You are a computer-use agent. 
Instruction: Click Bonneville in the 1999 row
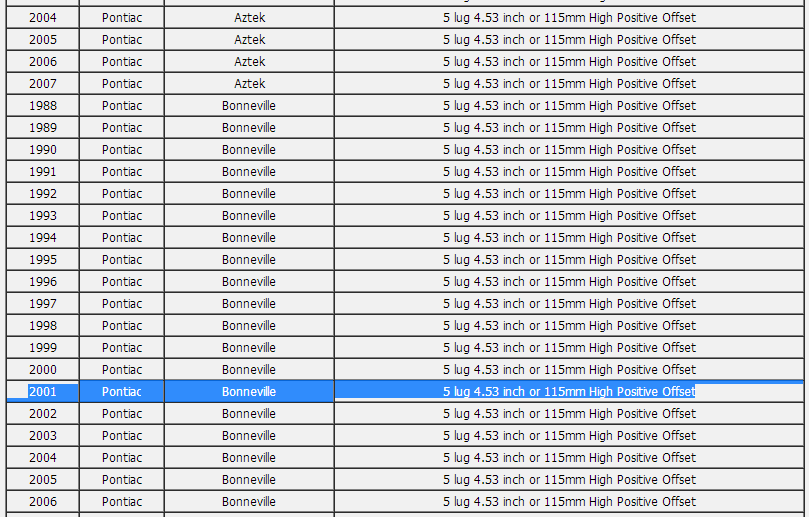[249, 348]
